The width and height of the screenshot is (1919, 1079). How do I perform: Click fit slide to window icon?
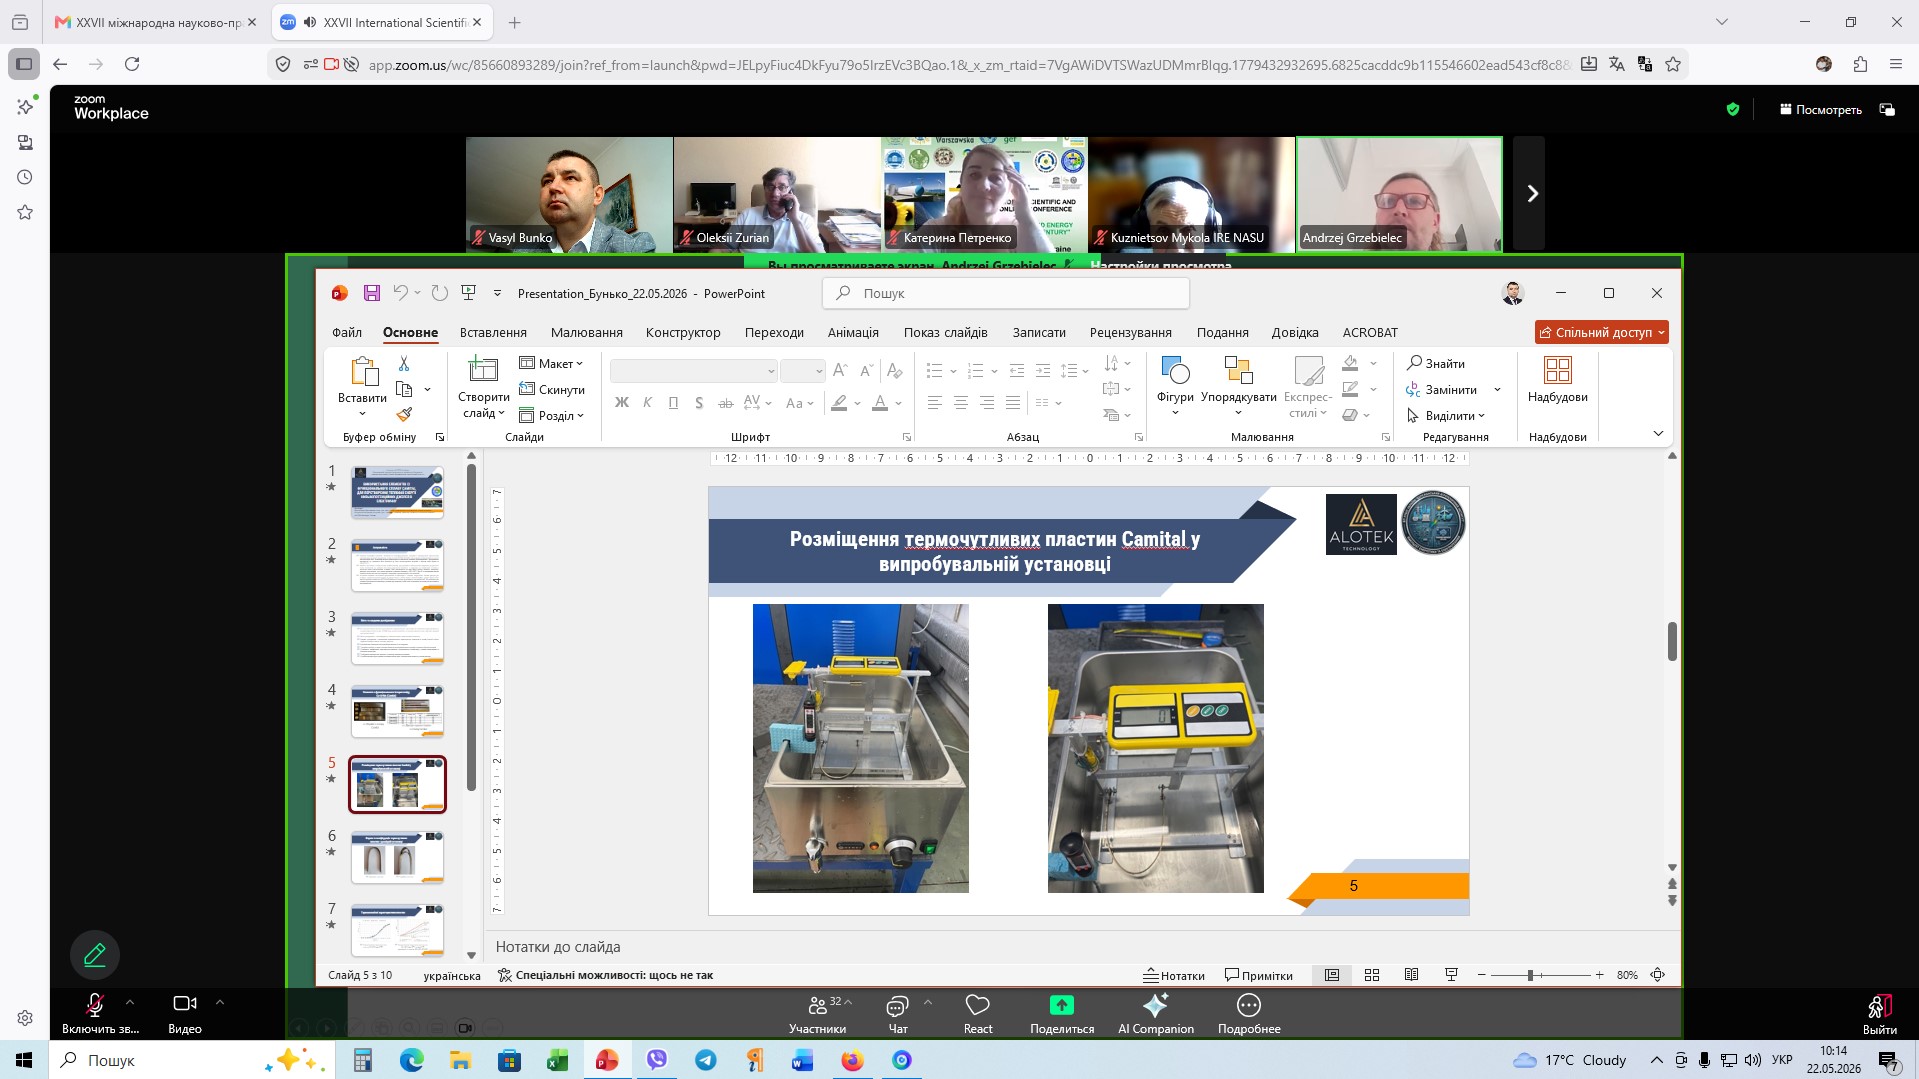pyautogui.click(x=1658, y=975)
